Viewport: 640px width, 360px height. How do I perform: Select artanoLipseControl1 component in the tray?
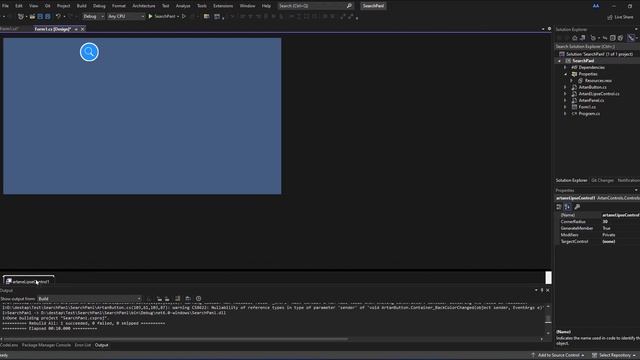click(x=28, y=282)
